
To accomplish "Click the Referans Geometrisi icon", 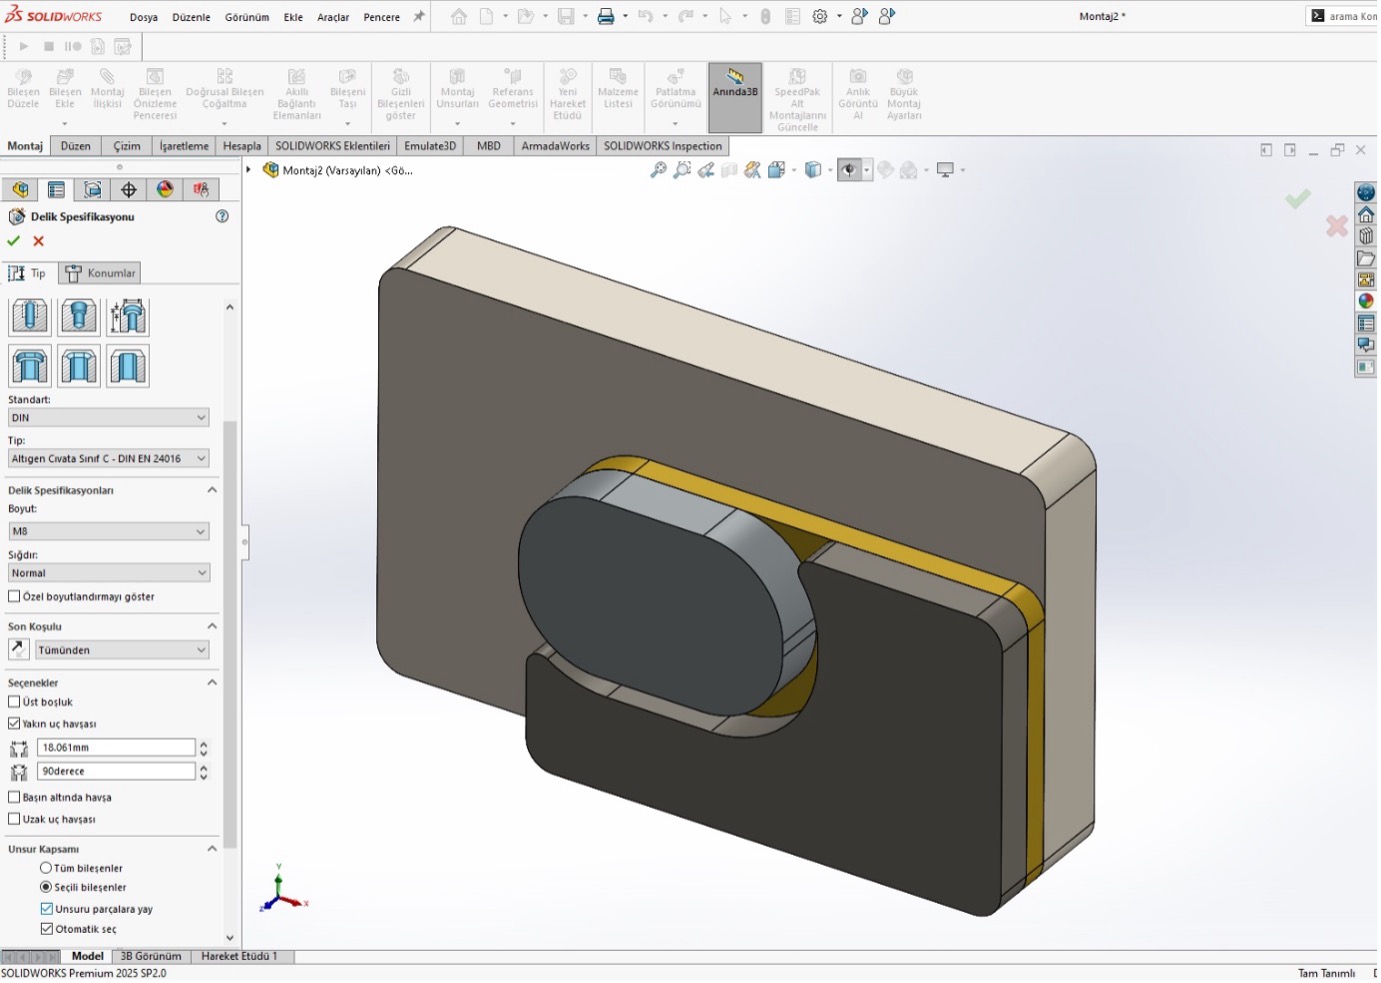I will (x=512, y=90).
